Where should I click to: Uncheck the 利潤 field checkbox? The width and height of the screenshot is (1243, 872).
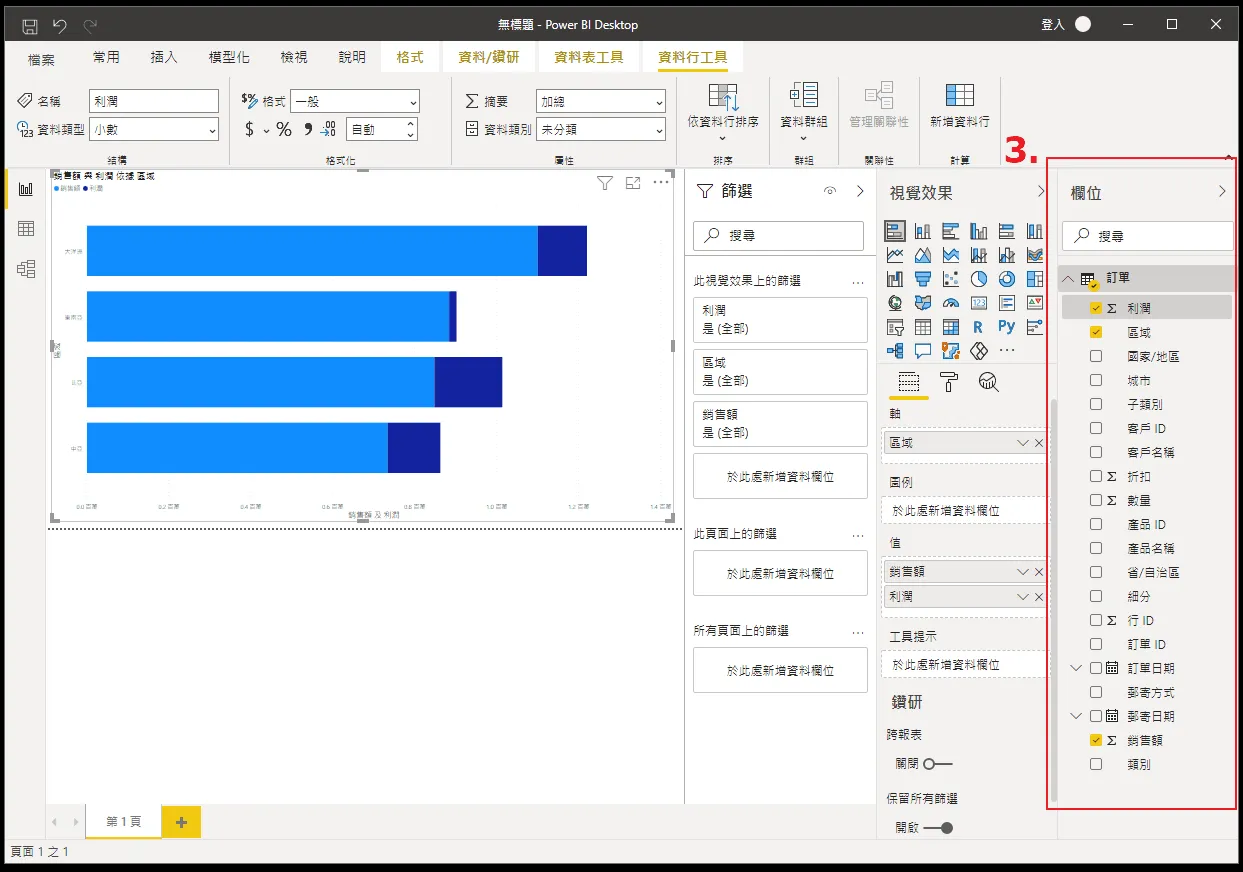click(x=1096, y=308)
